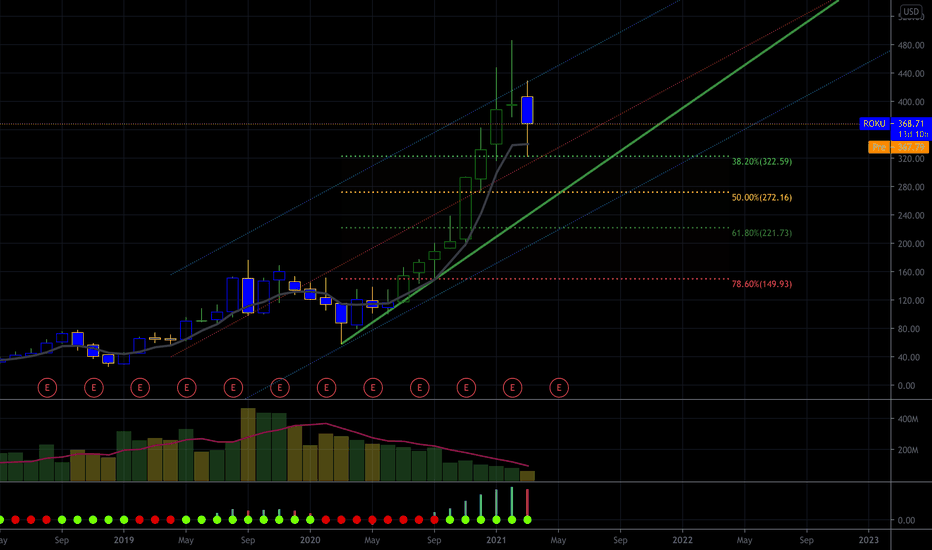Image resolution: width=932 pixels, height=550 pixels.
Task: Click the 480.00 price axis label
Action: [x=911, y=45]
